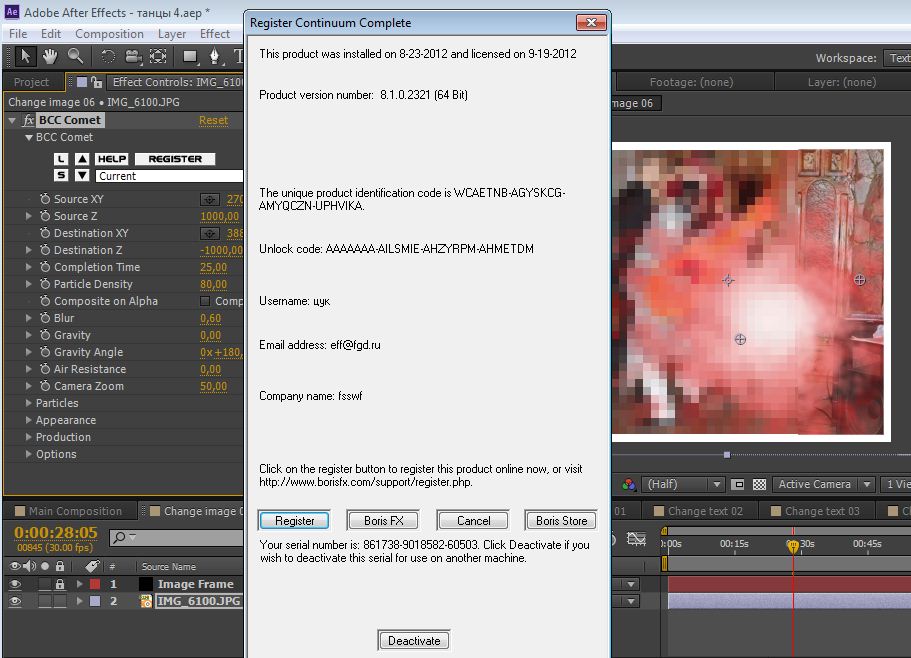Screen dimensions: 911x658
Task: Hide the Image Frame layer eye
Action: (x=14, y=584)
